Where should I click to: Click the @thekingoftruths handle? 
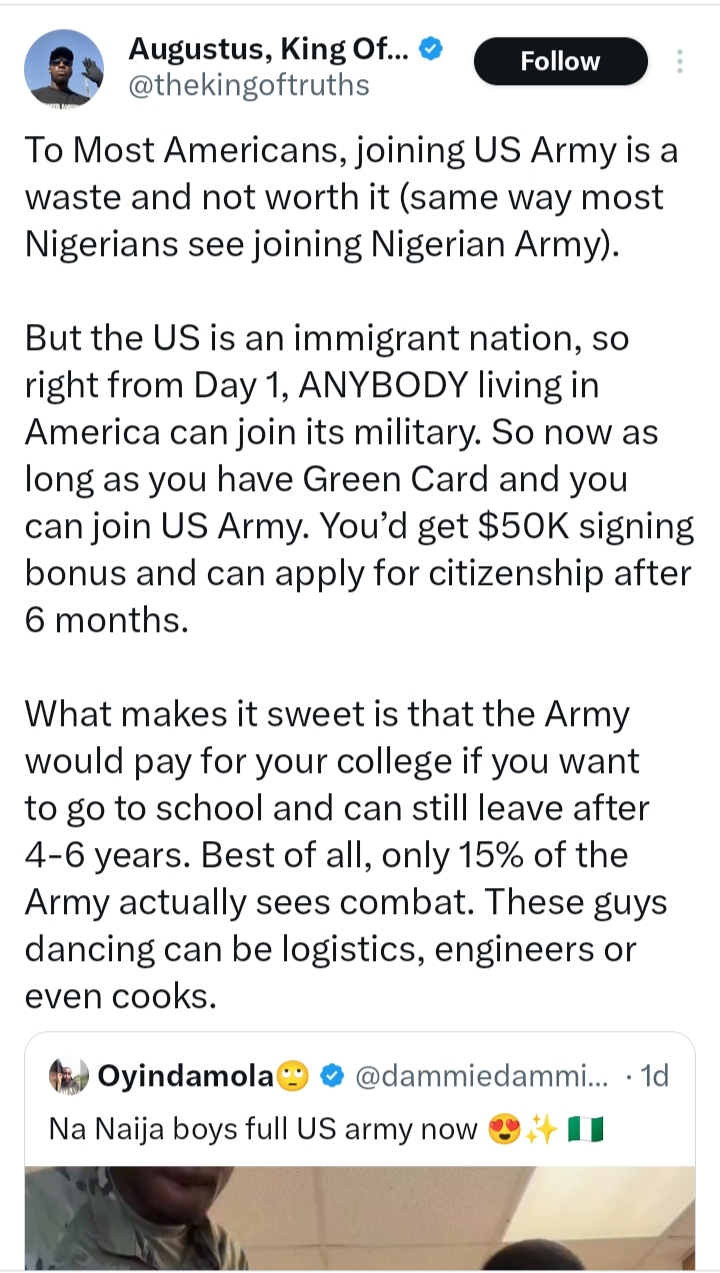[x=249, y=85]
